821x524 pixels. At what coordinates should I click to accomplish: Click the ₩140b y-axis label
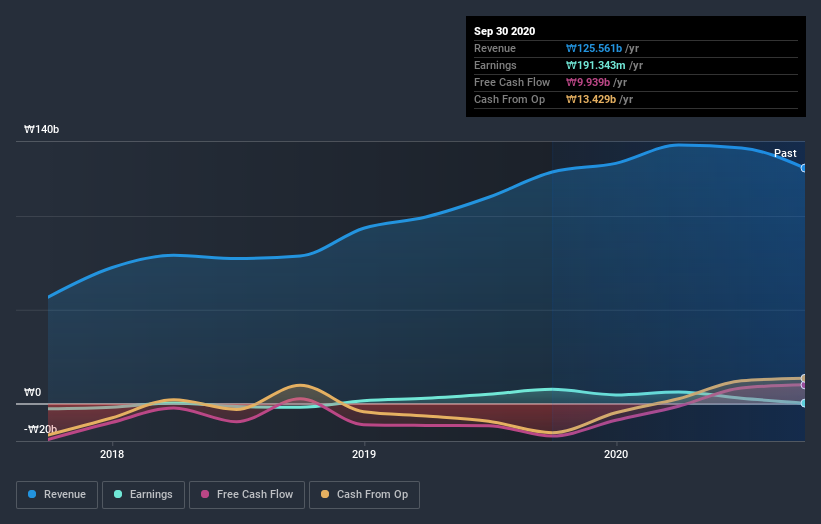click(41, 129)
